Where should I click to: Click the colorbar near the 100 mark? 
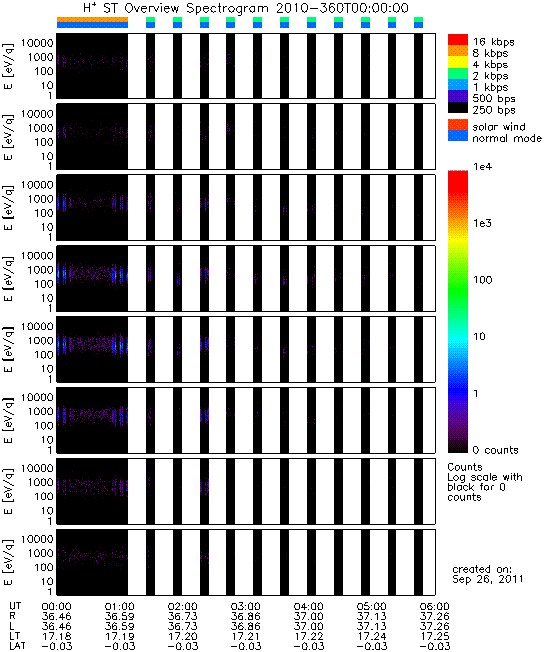point(458,280)
